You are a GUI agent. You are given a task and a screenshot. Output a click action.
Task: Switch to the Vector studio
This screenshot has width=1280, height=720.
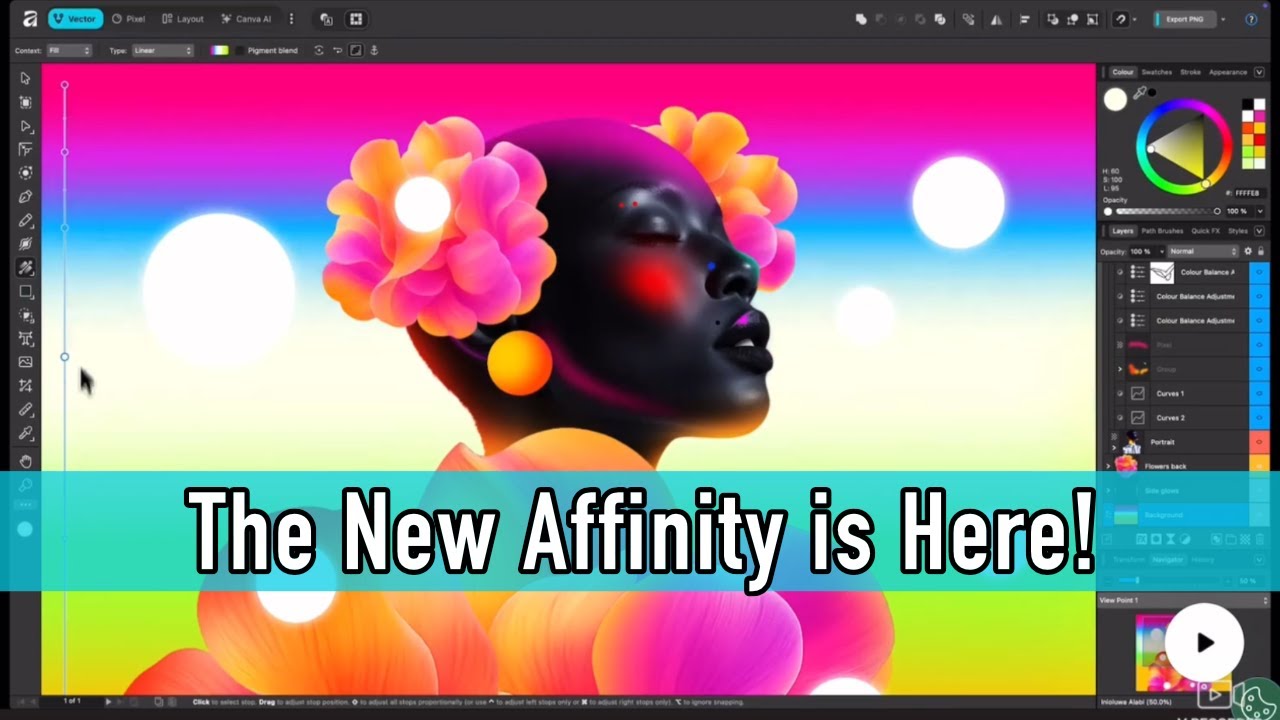tap(75, 19)
